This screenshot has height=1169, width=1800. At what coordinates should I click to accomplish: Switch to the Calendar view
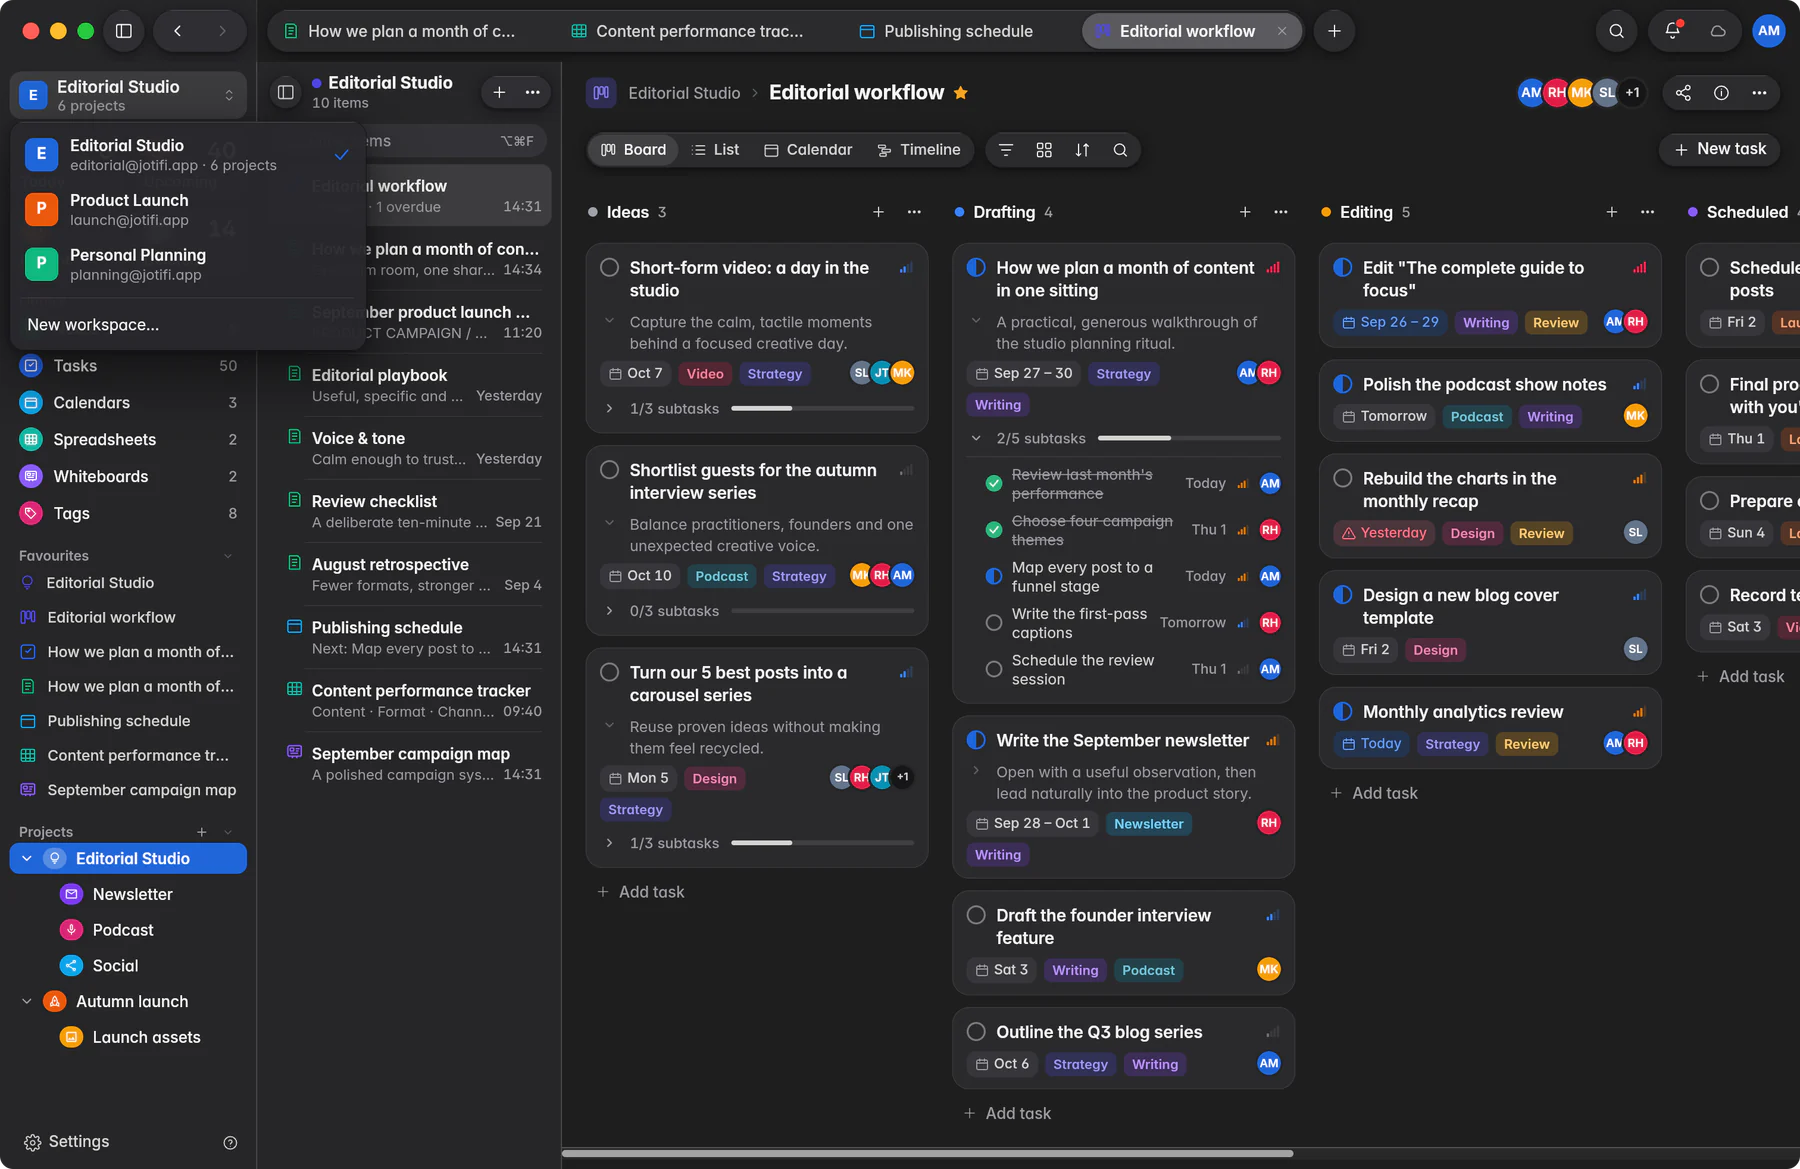click(x=808, y=150)
